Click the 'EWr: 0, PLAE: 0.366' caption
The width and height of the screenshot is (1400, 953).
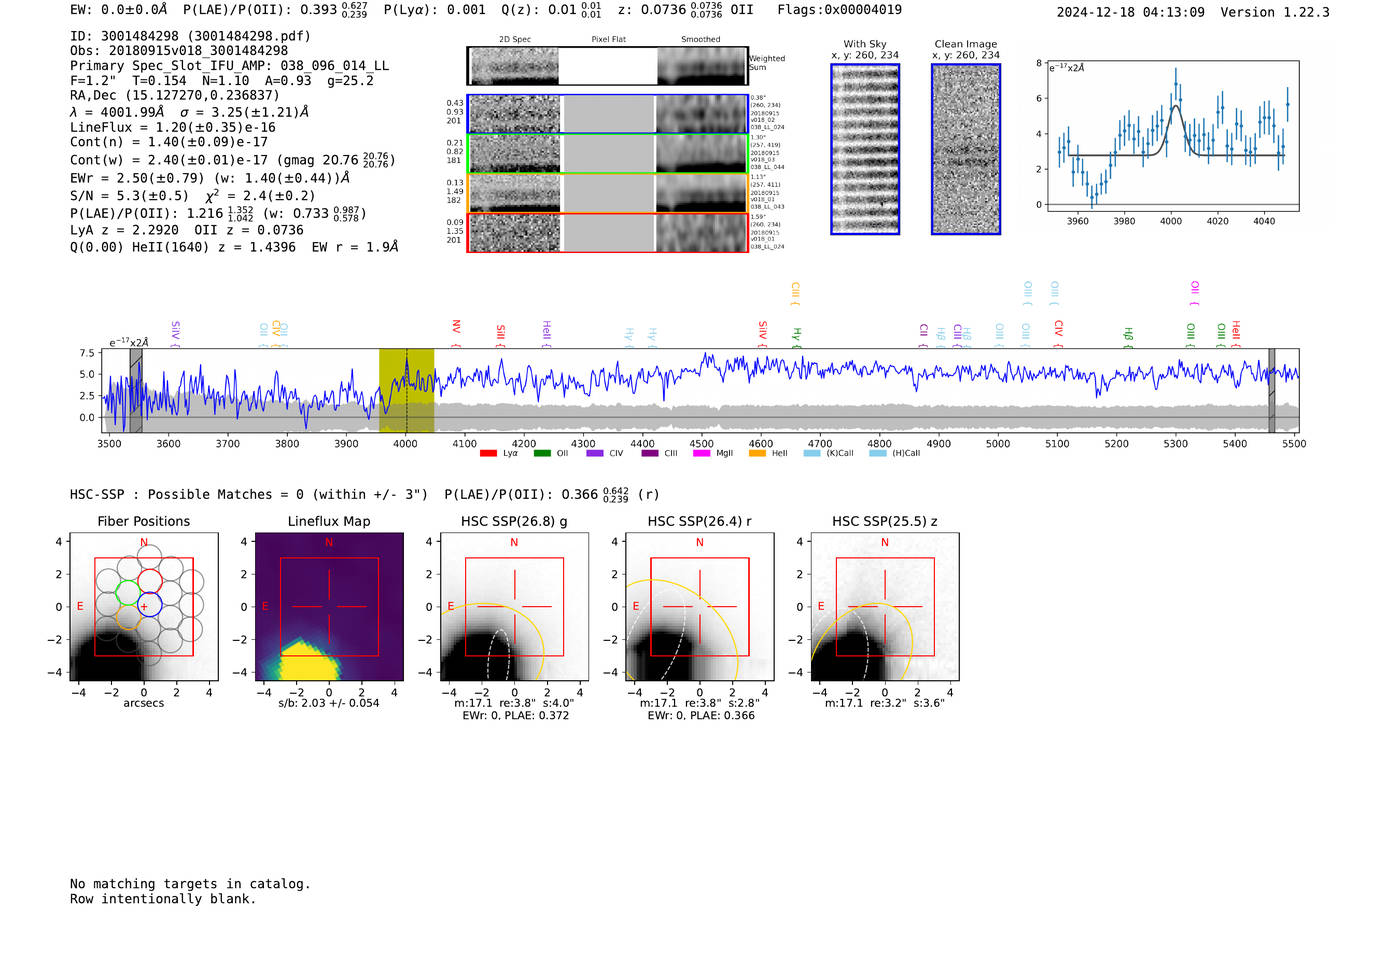[701, 716]
